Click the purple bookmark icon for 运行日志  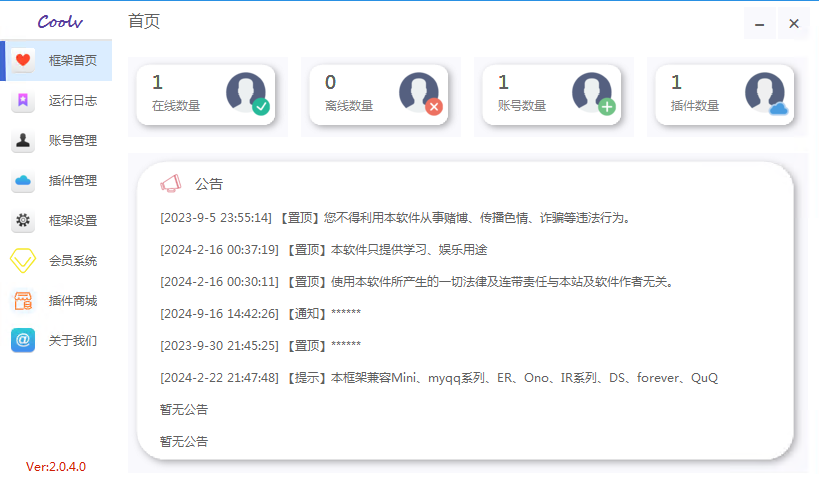pyautogui.click(x=23, y=100)
